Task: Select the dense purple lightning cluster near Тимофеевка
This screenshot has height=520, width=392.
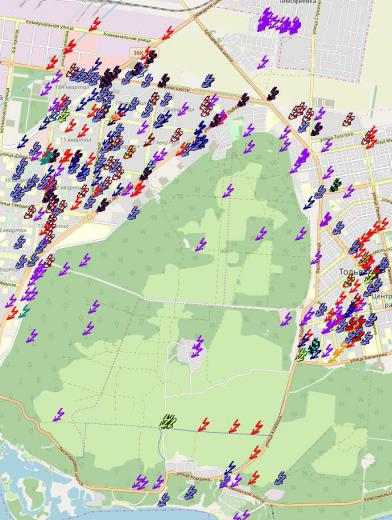Action: click(279, 21)
